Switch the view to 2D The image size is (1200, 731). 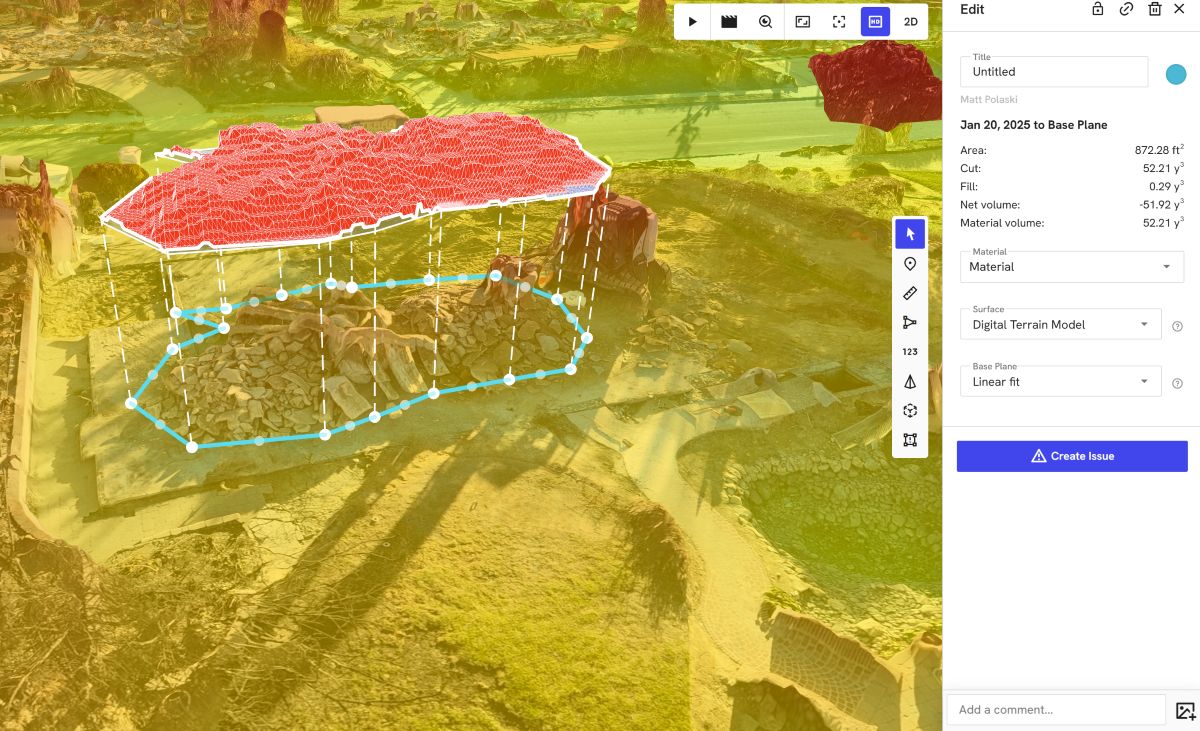910,21
